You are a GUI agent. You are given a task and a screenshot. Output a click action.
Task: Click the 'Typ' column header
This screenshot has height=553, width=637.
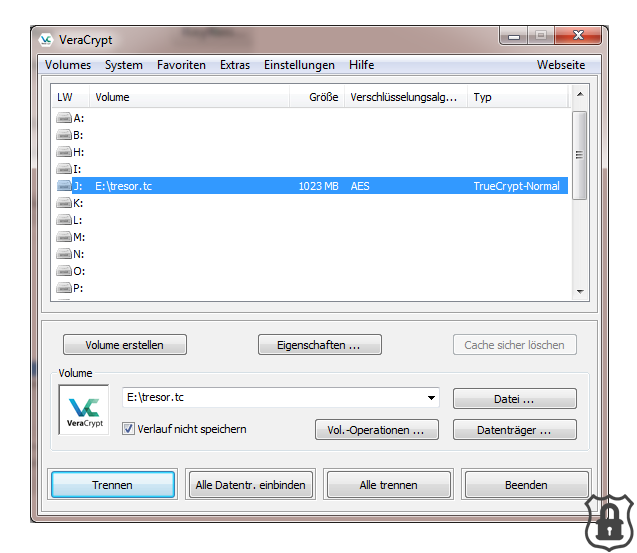pos(517,97)
